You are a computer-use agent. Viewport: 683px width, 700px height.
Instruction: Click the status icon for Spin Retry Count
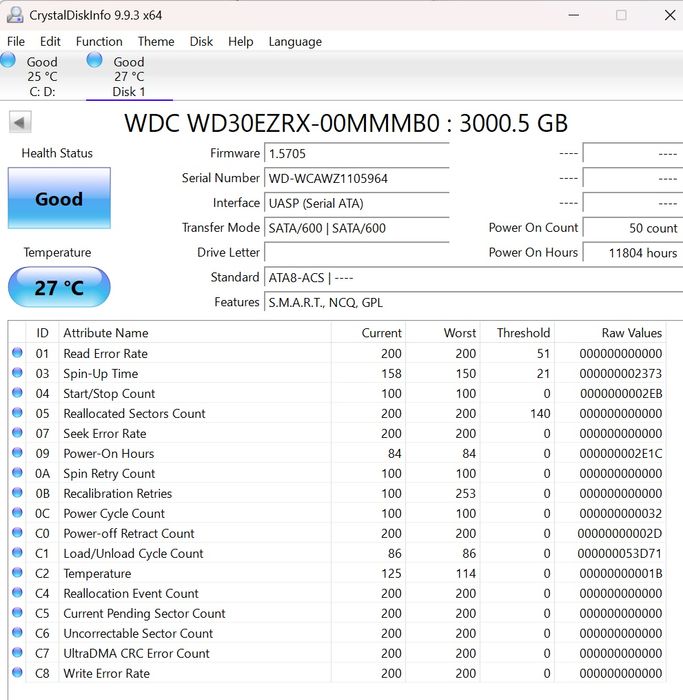click(17, 472)
